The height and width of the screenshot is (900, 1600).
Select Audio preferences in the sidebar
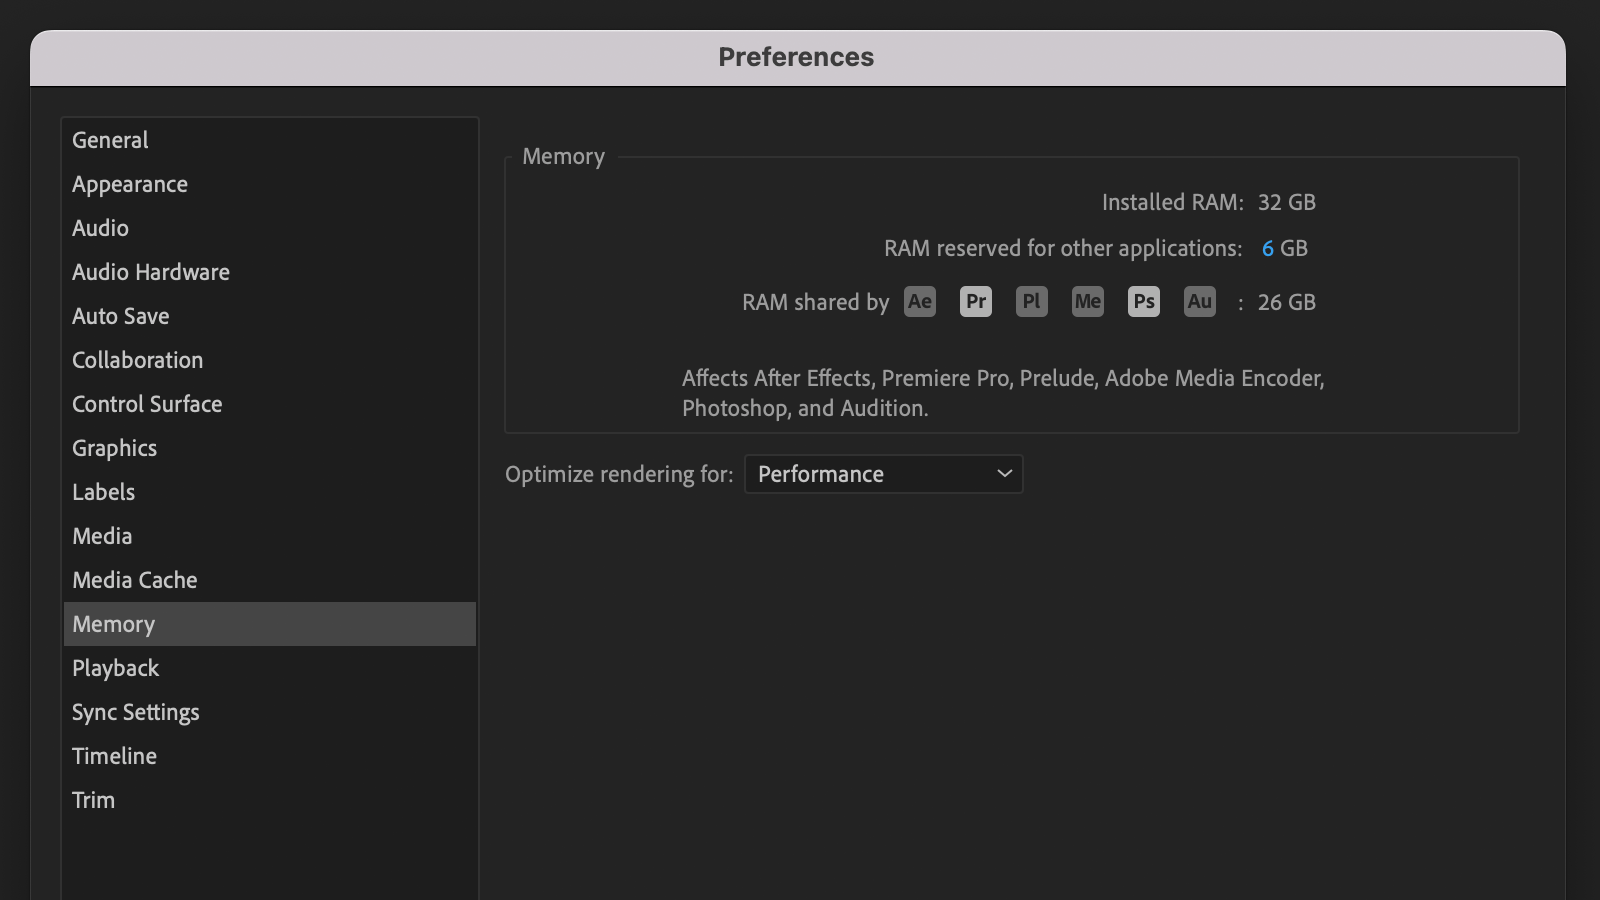100,228
